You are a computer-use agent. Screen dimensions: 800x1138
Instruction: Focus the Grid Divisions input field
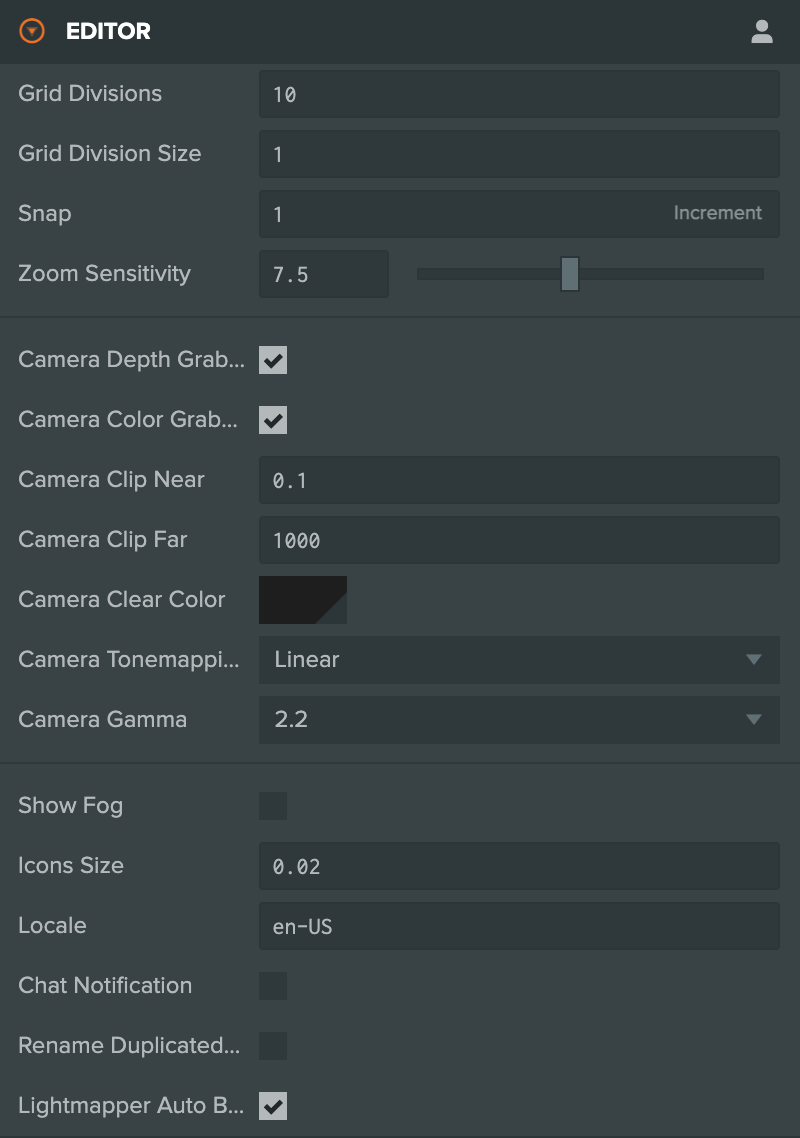click(519, 94)
